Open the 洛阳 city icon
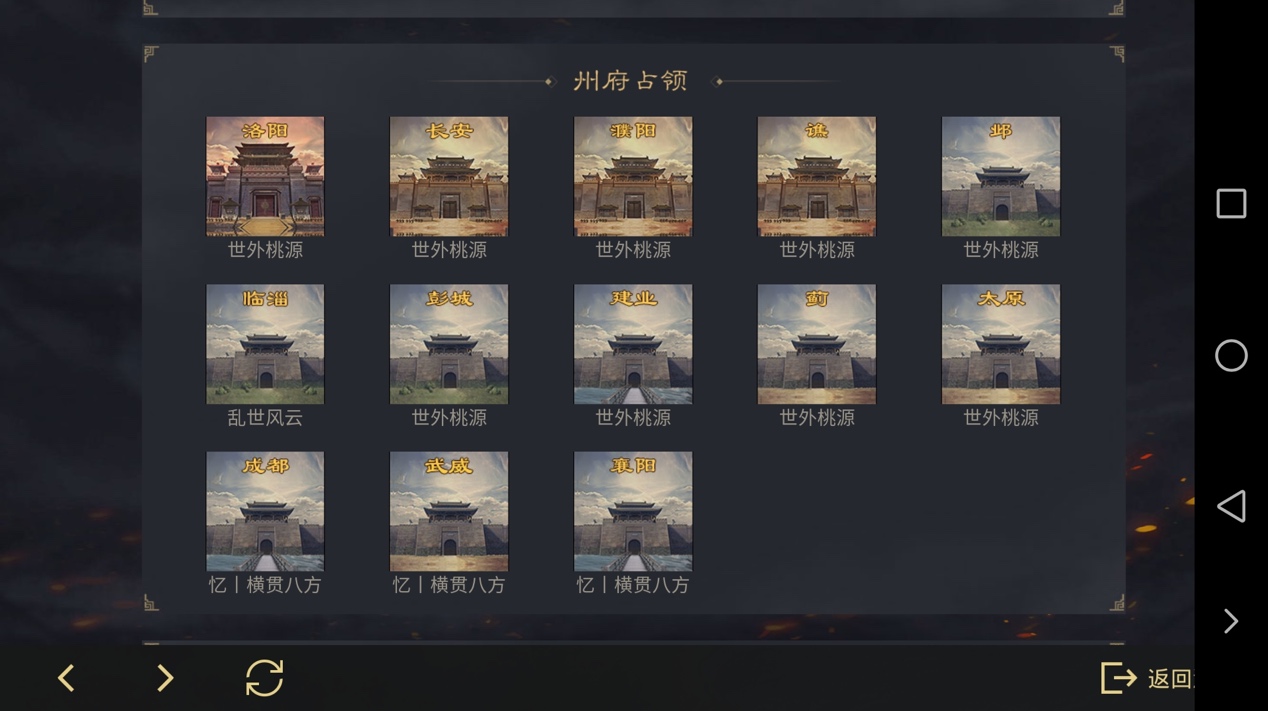This screenshot has width=1268, height=711. pyautogui.click(x=265, y=176)
